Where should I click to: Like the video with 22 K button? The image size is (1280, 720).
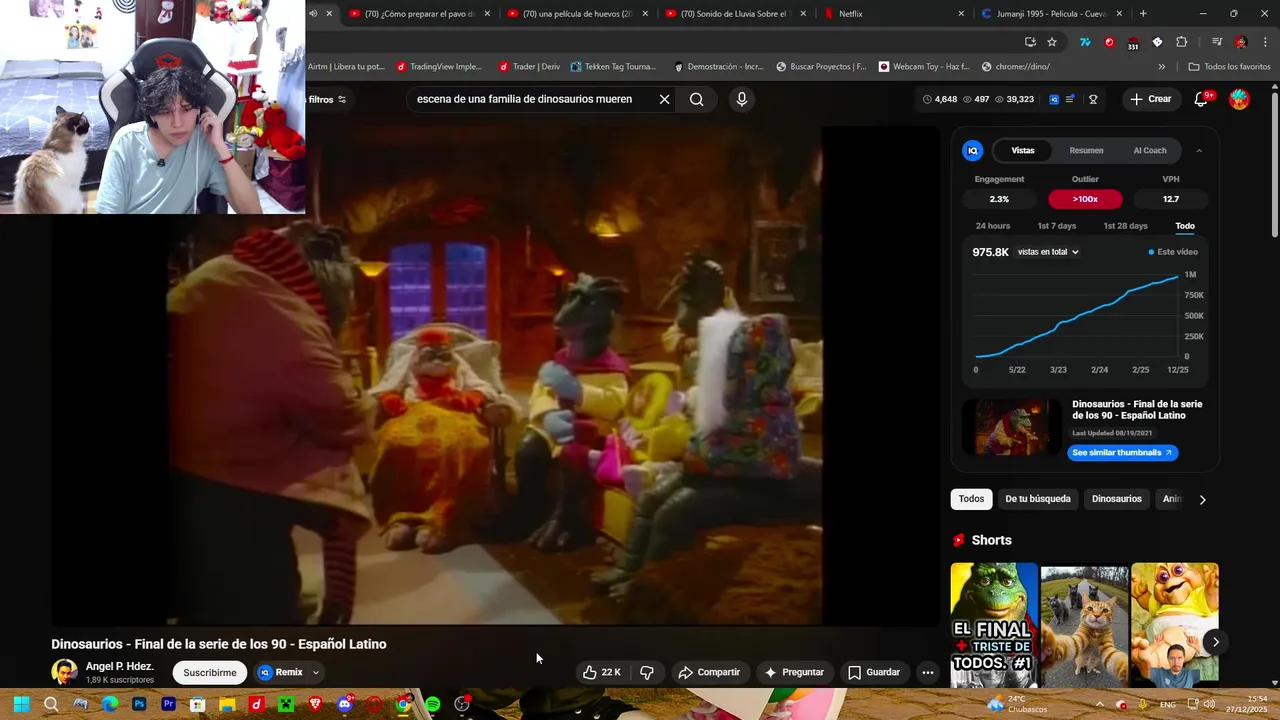point(602,672)
